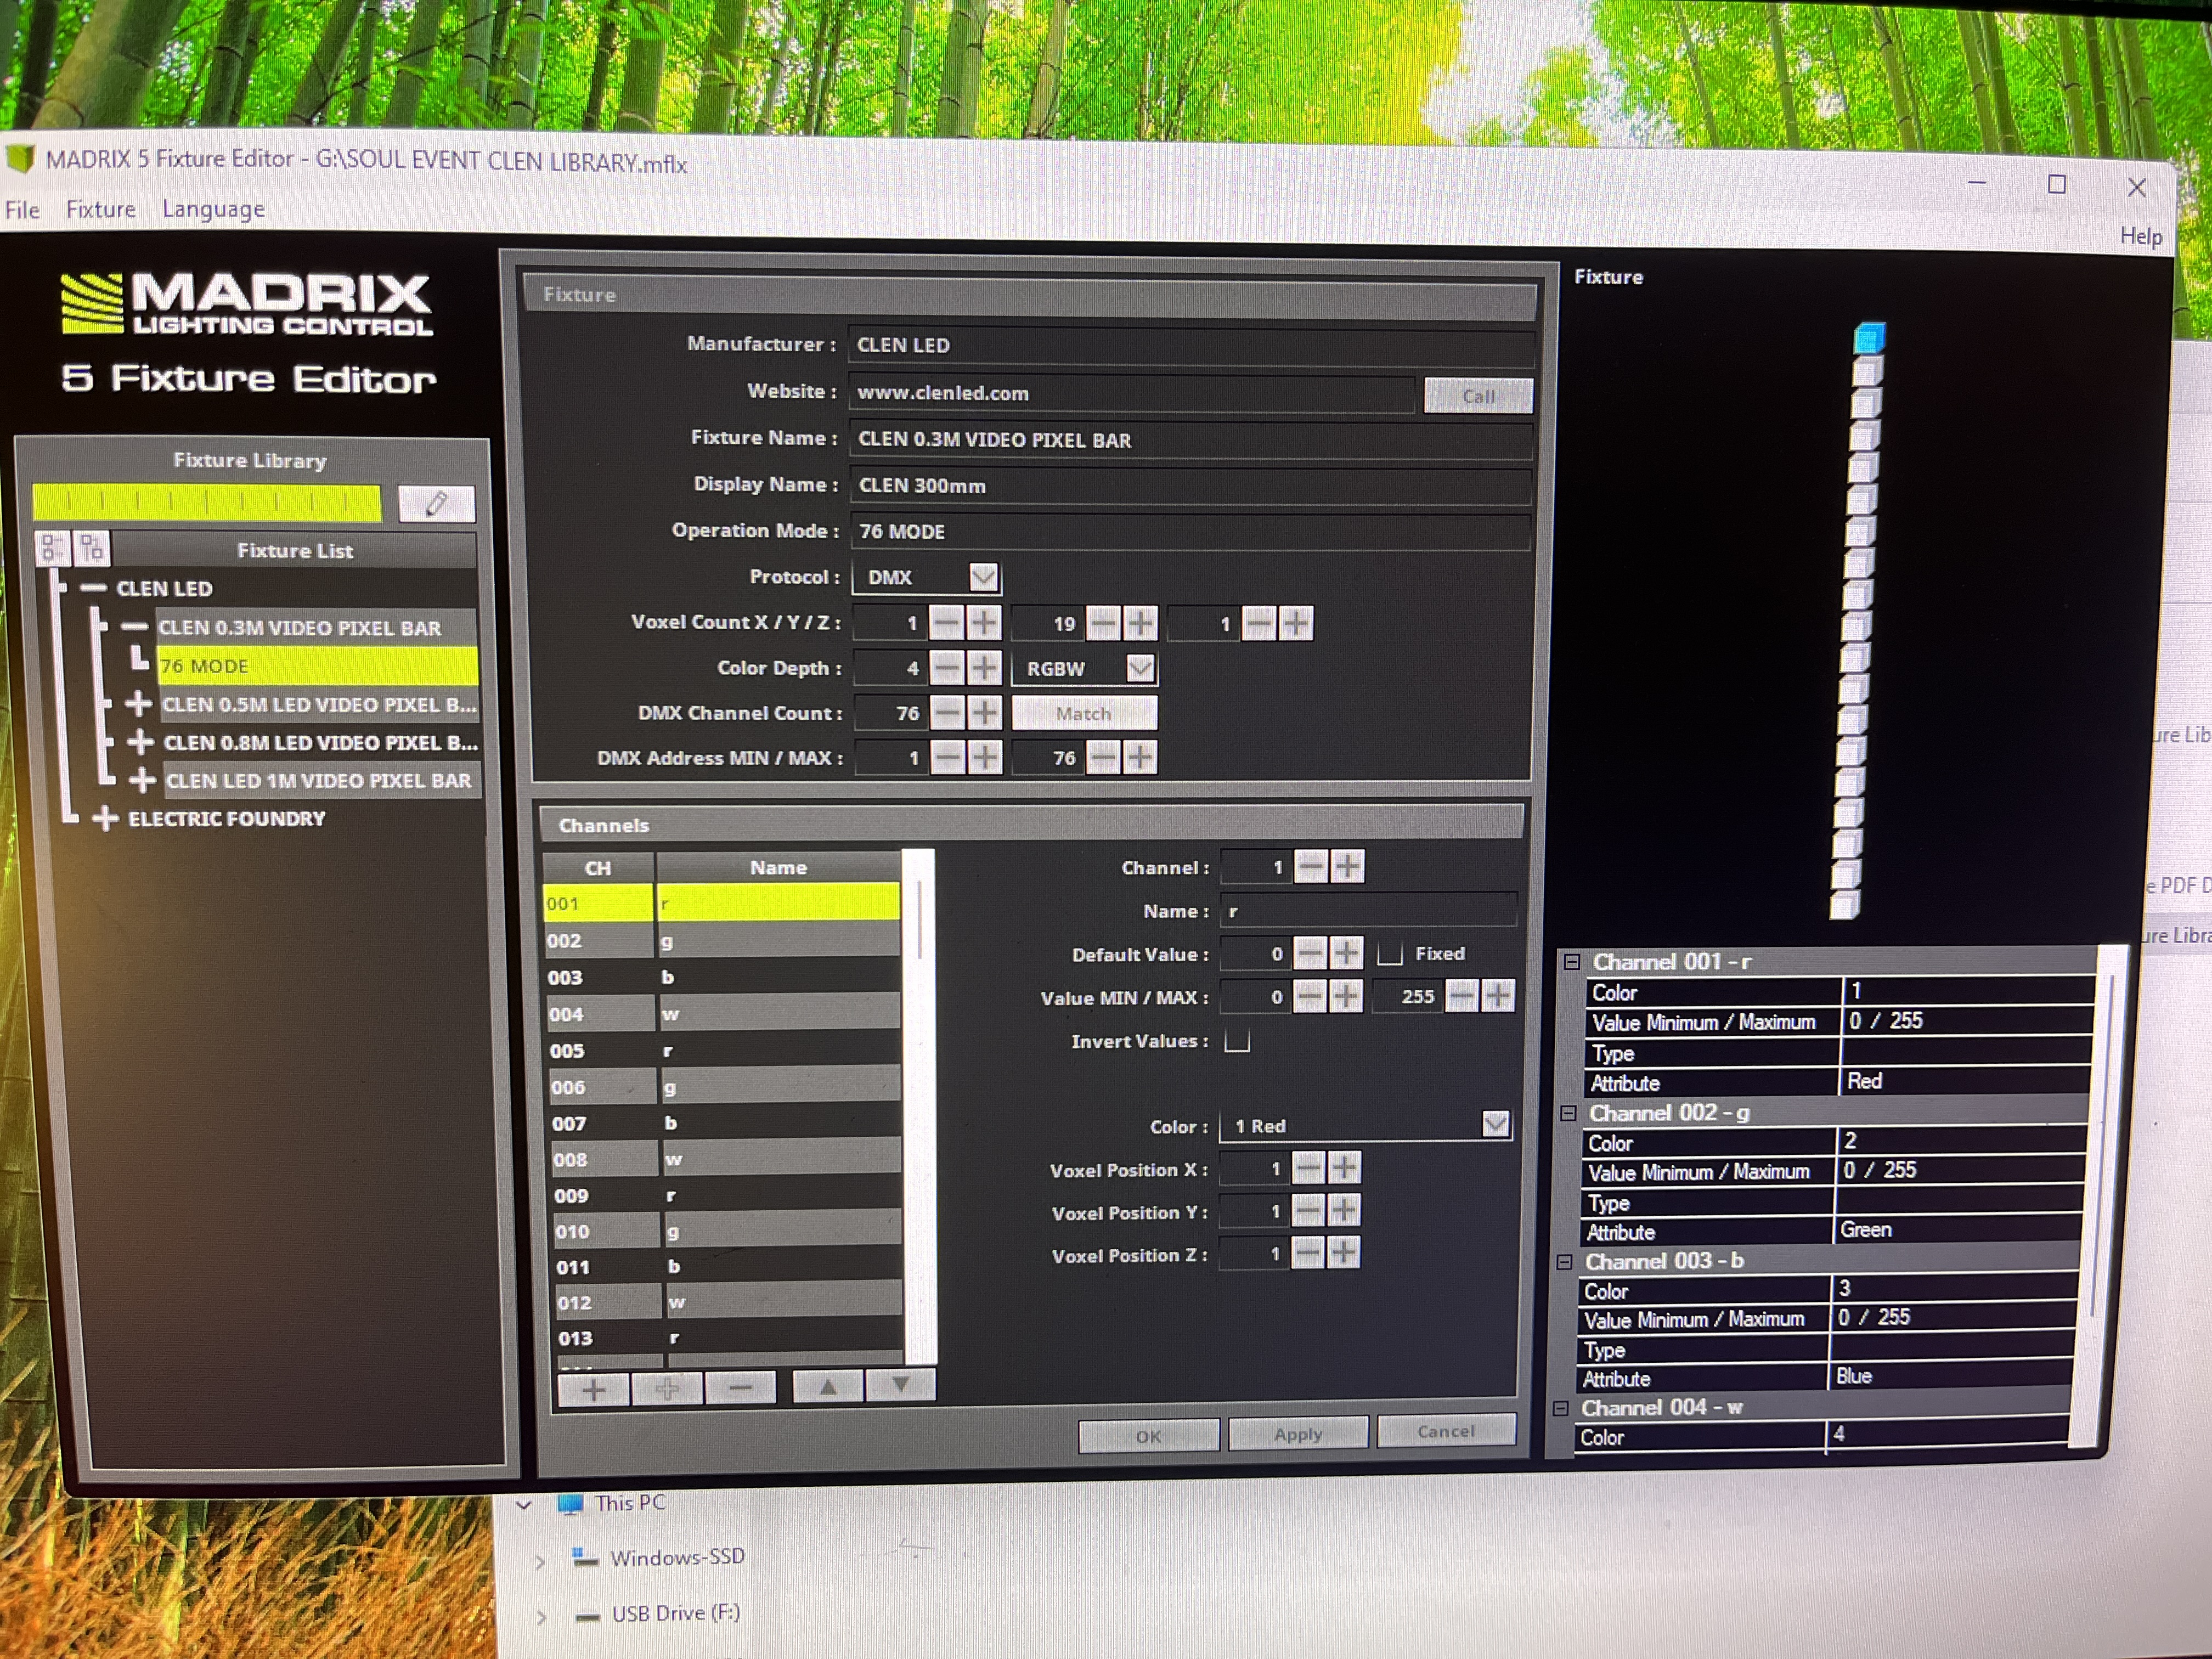The image size is (2212, 1659).
Task: Collapse the Channel 001 - r property group
Action: [1572, 962]
